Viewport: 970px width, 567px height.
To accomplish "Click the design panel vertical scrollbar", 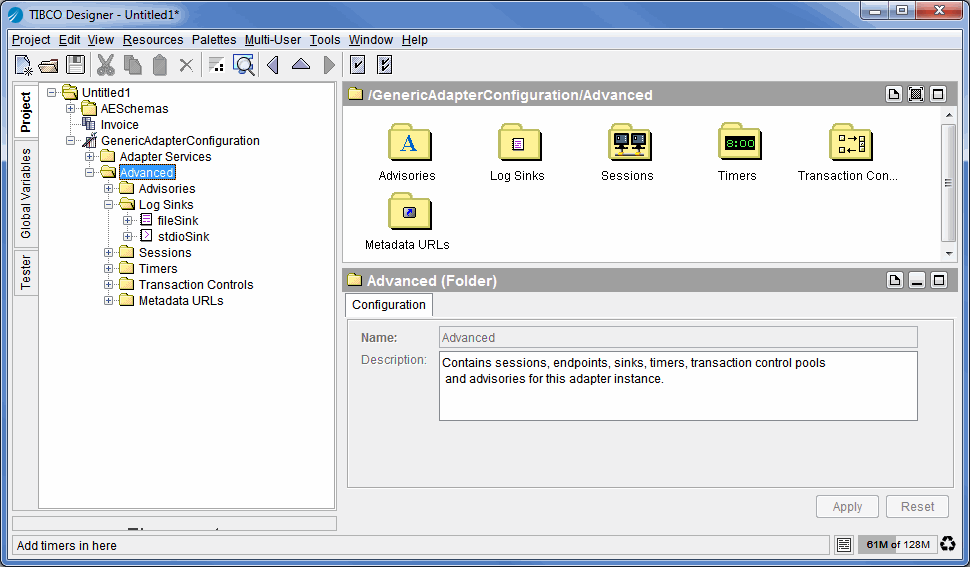I will [948, 182].
